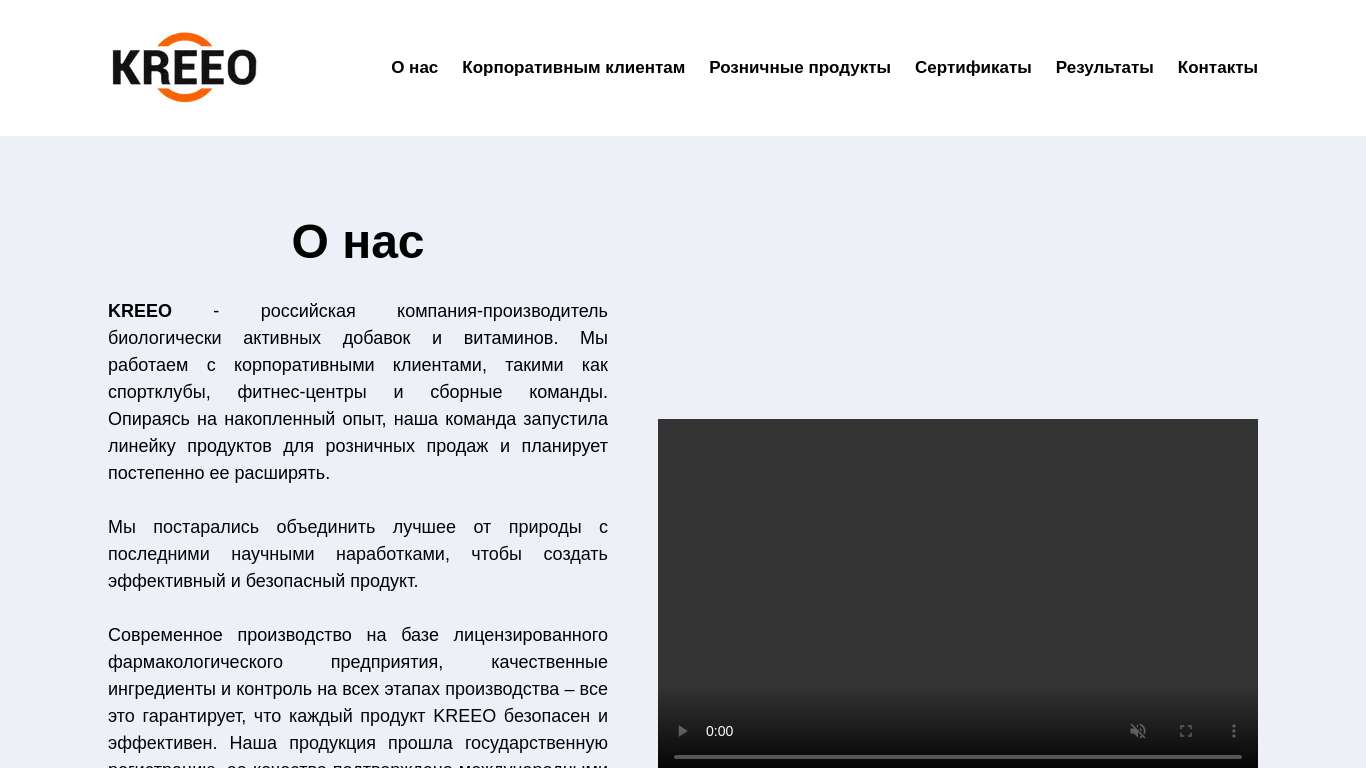The width and height of the screenshot is (1366, 768).
Task: Click the play triangle in the video controls
Action: tap(683, 731)
